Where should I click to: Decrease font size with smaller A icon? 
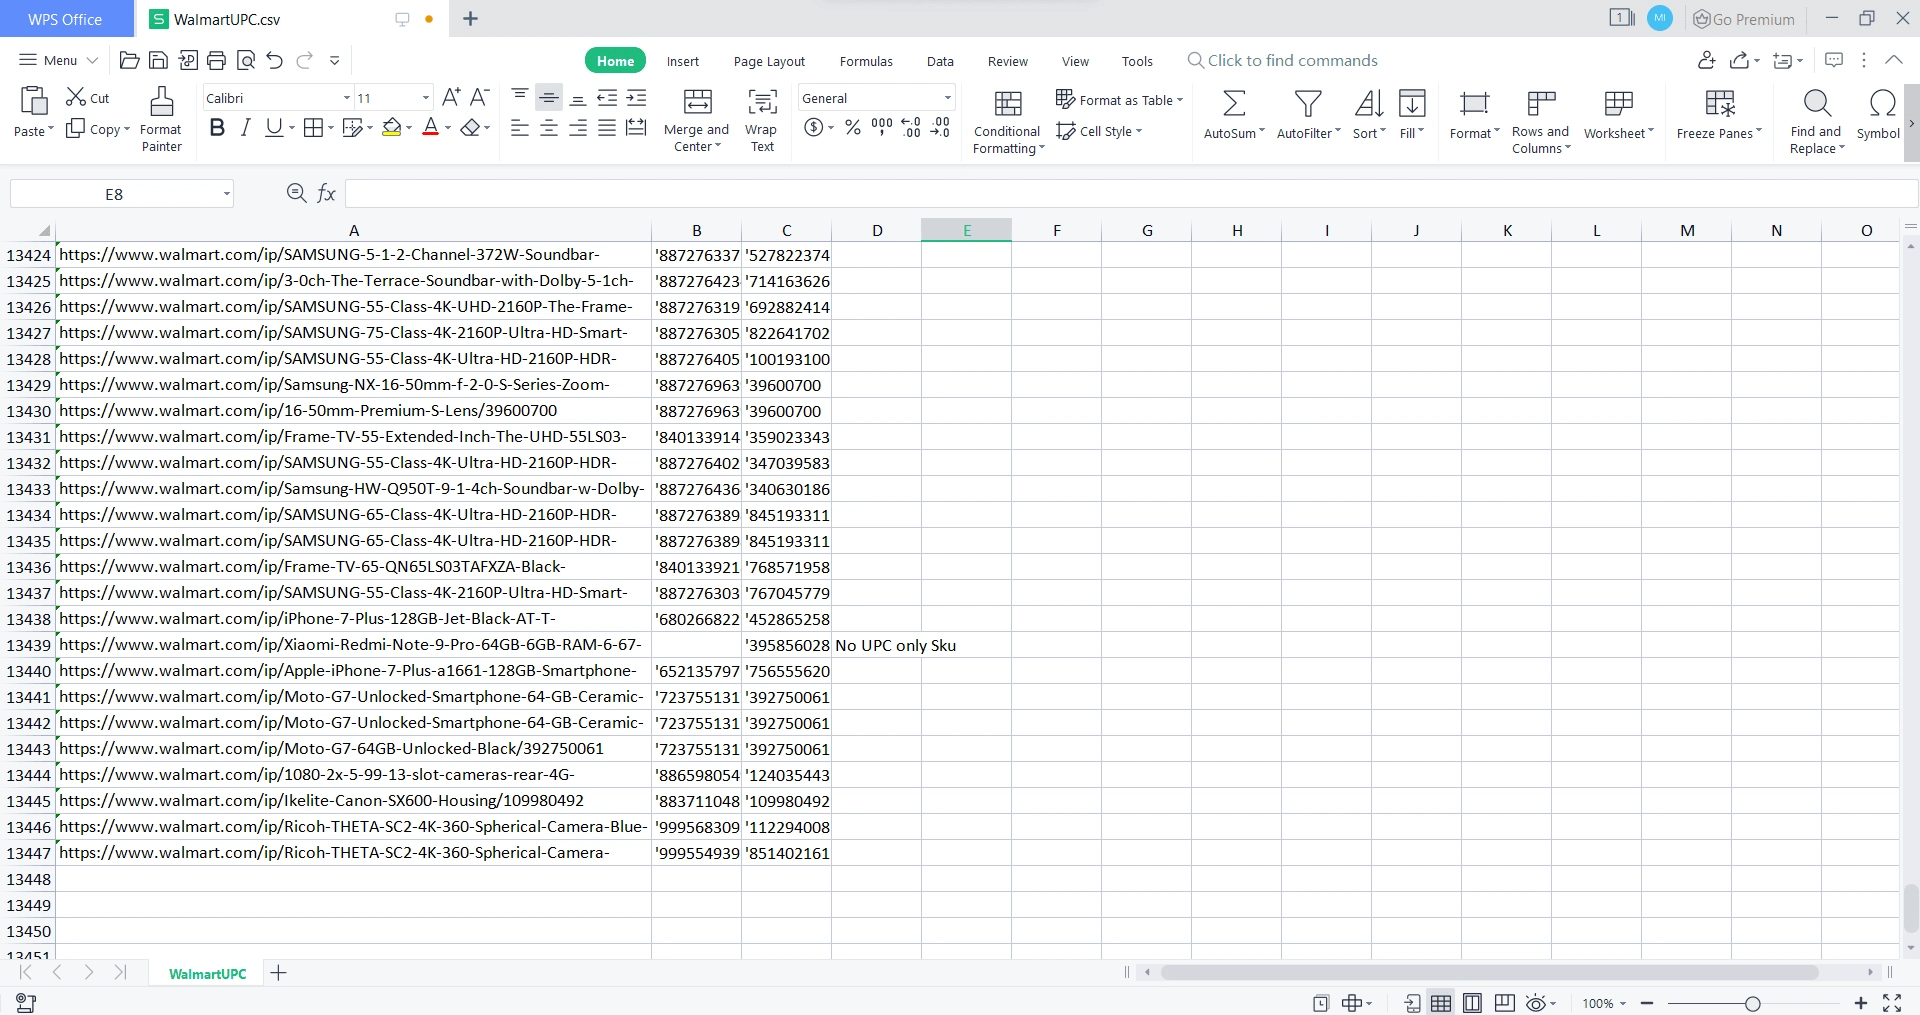(479, 97)
